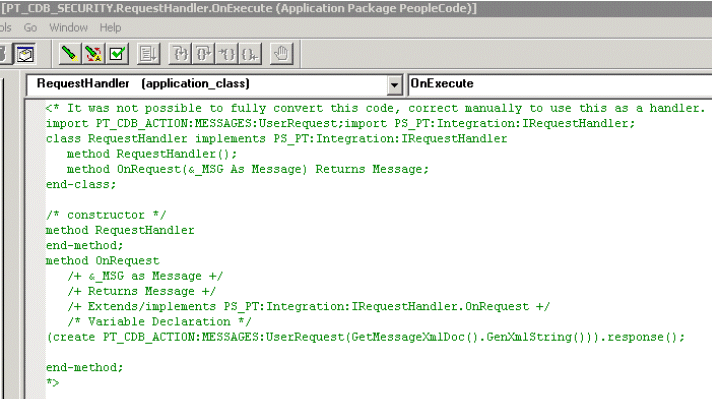Image resolution: width=712 pixels, height=399 pixels.
Task: Click the Find and Replace icon
Action: click(94, 54)
